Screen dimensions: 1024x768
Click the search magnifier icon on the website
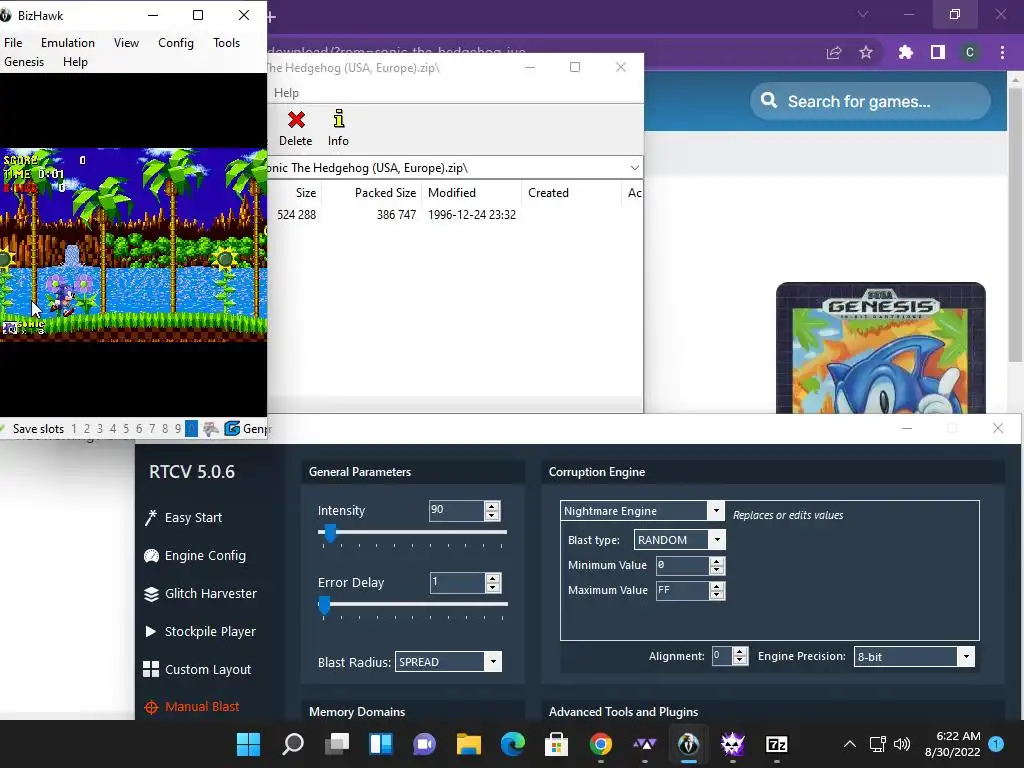tap(769, 101)
